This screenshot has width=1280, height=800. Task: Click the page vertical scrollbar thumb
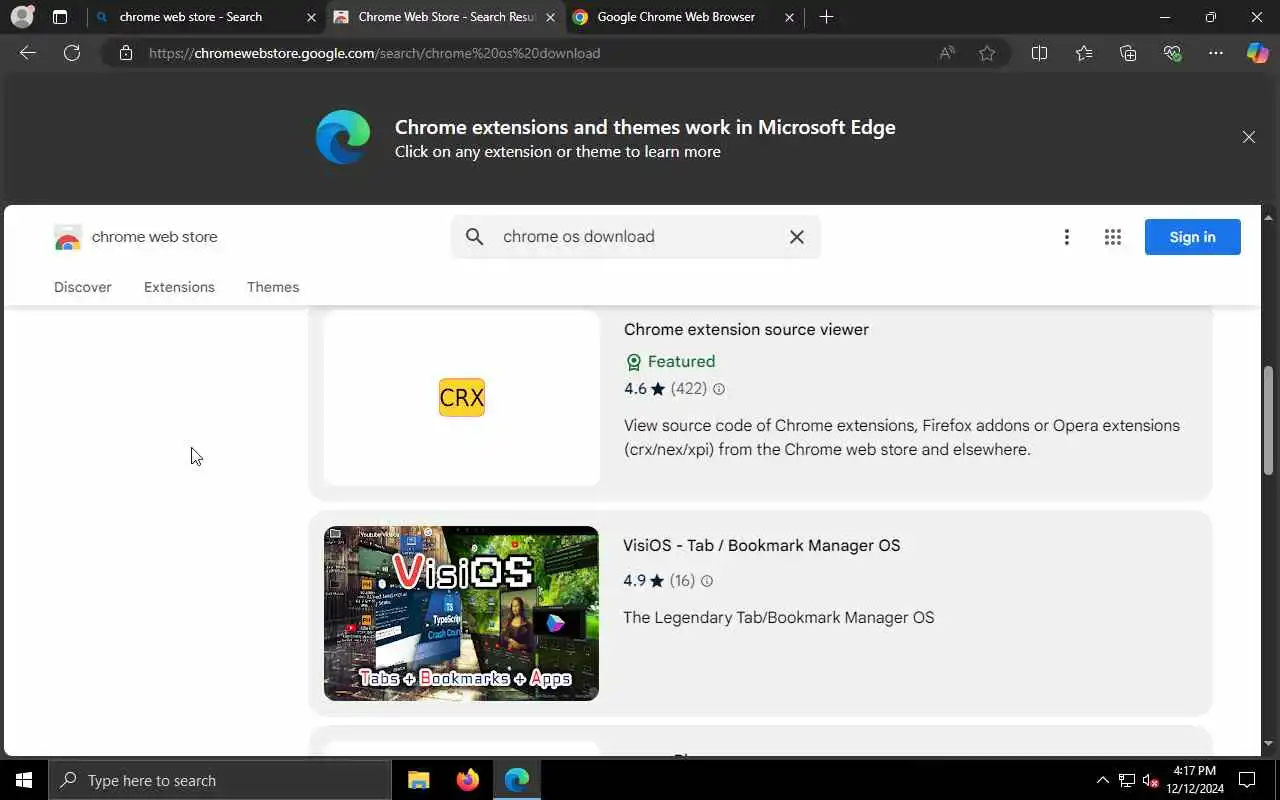coord(1268,420)
